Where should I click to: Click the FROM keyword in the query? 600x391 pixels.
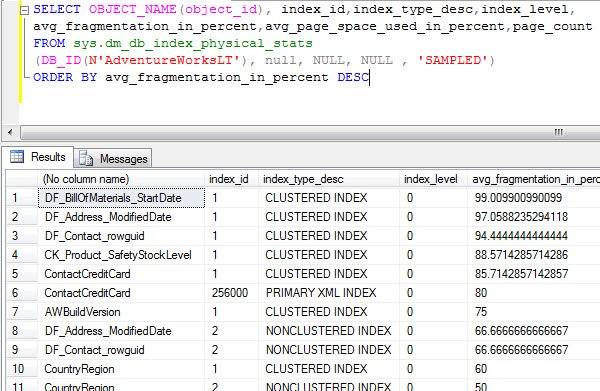pyautogui.click(x=49, y=43)
